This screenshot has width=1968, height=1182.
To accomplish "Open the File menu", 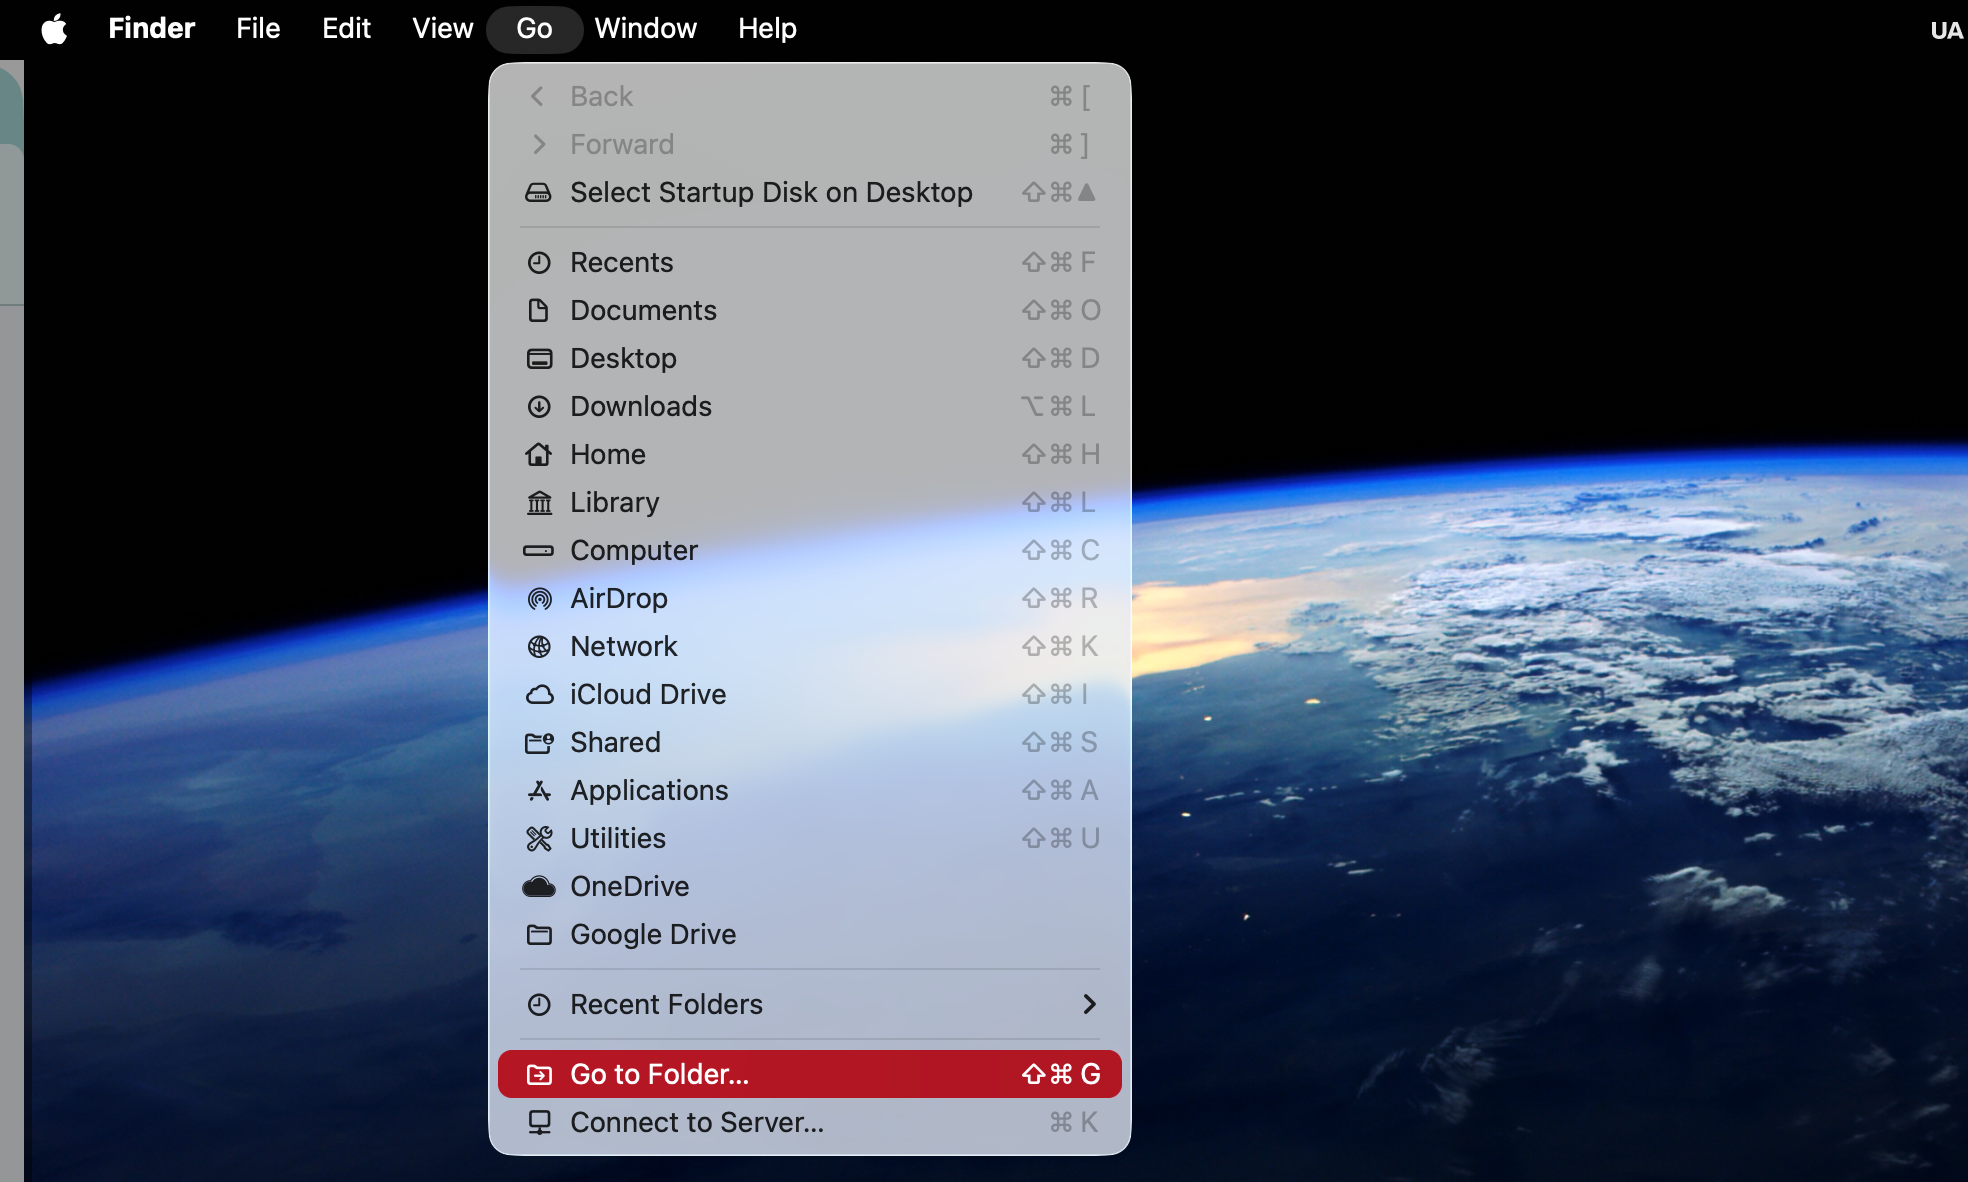I will point(258,28).
